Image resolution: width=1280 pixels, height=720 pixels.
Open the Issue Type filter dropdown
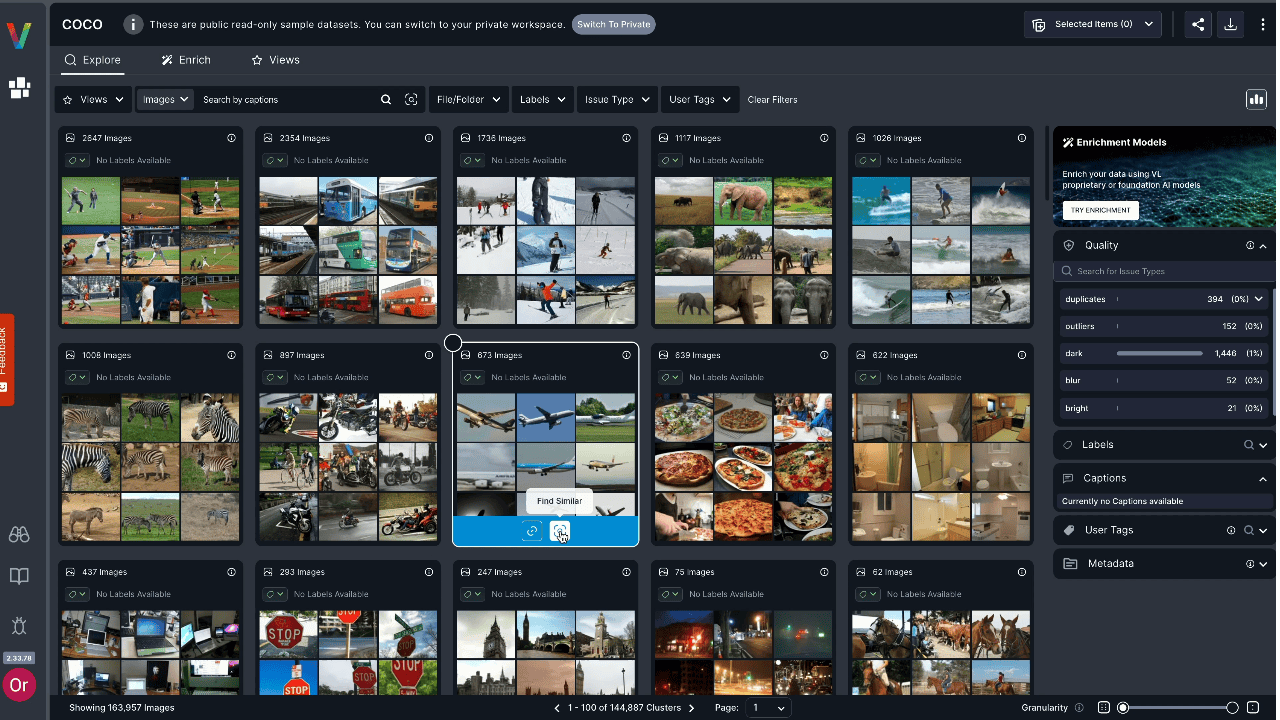coord(617,100)
